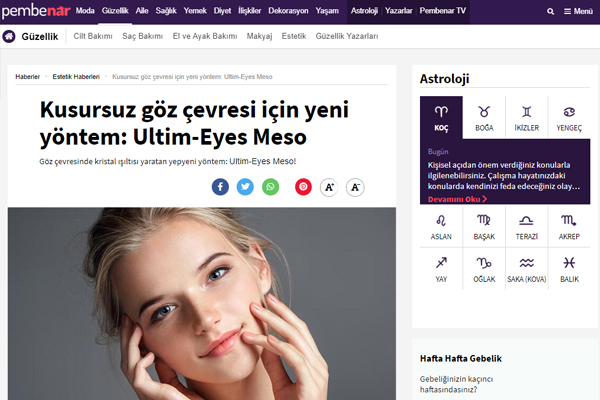Image resolution: width=600 pixels, height=400 pixels.
Task: Click the Devamını Oku link
Action: click(x=454, y=199)
